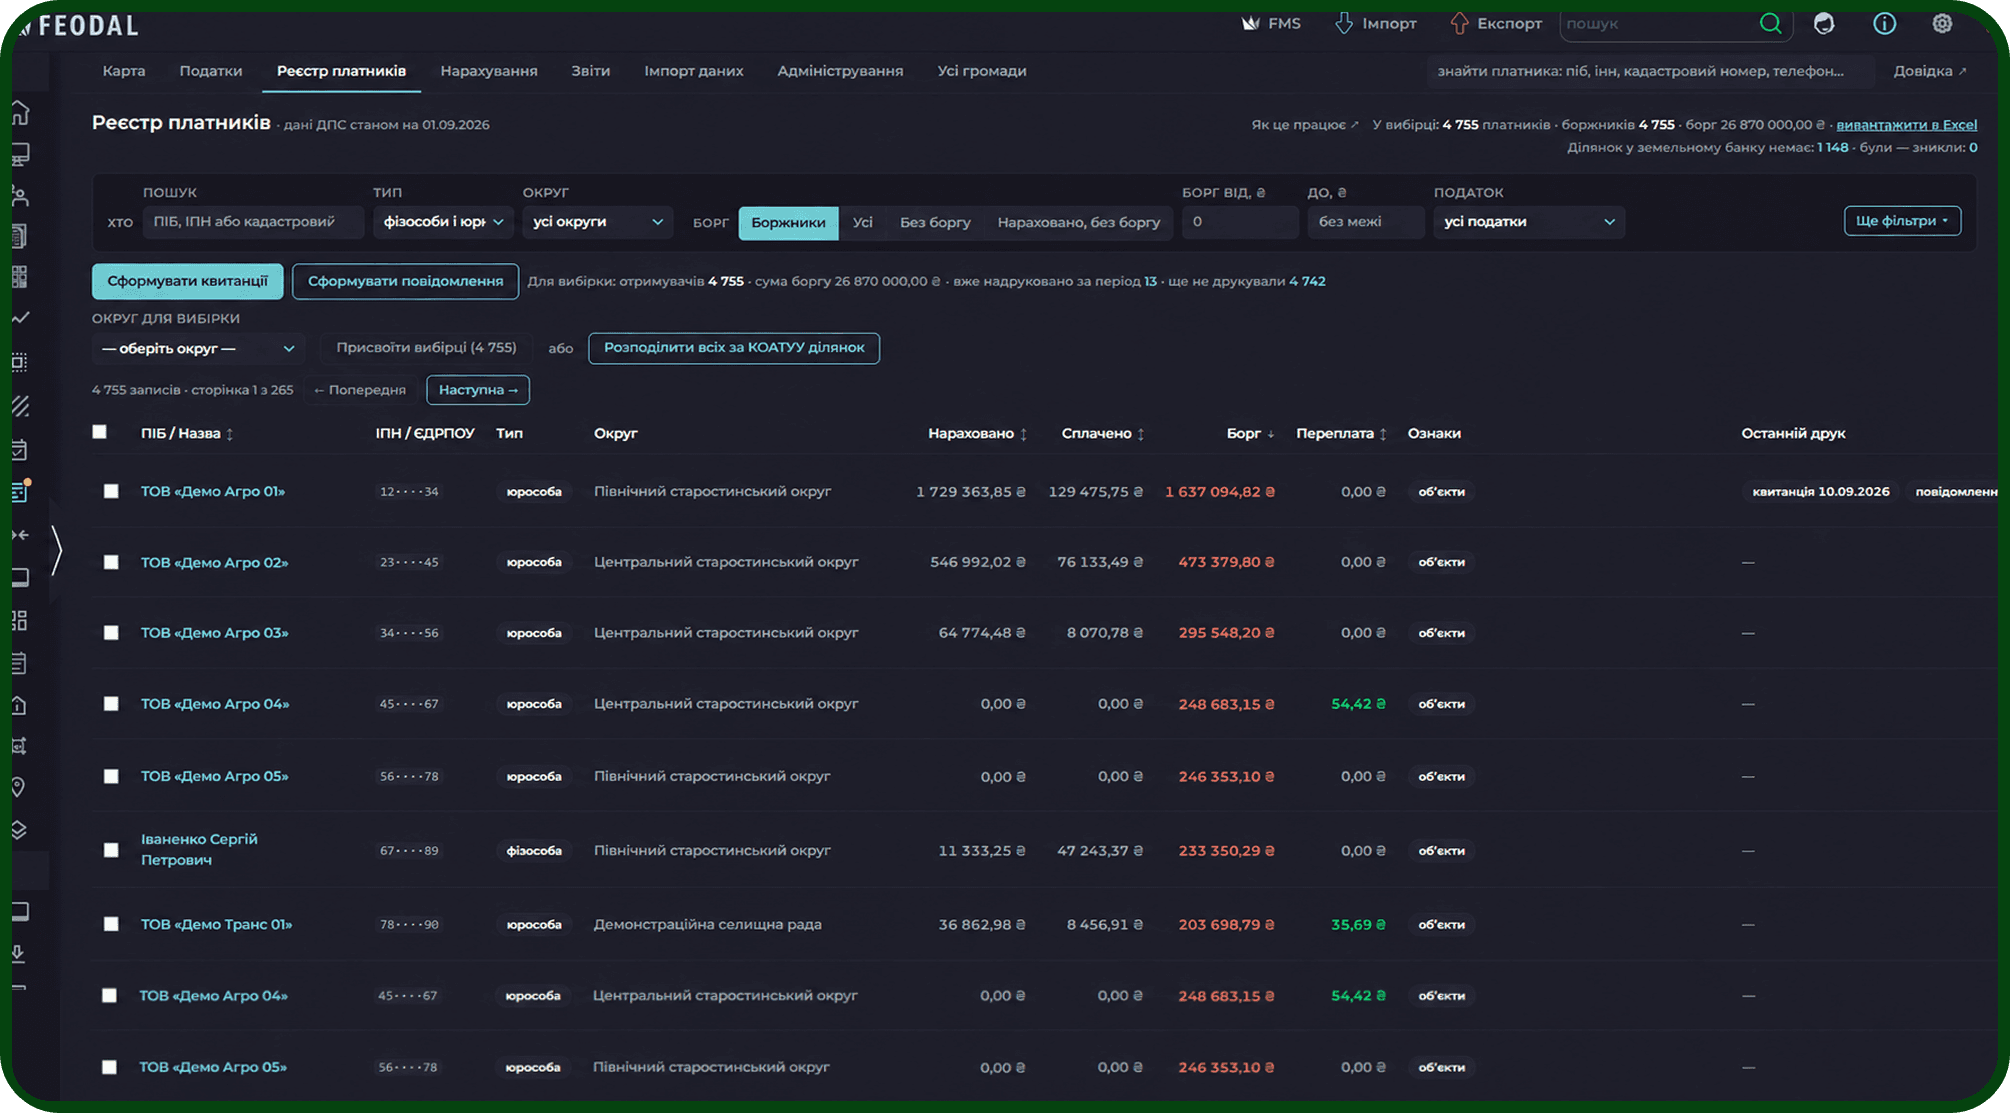Click the Експорт upload icon
This screenshot has width=2010, height=1113.
(x=1459, y=23)
